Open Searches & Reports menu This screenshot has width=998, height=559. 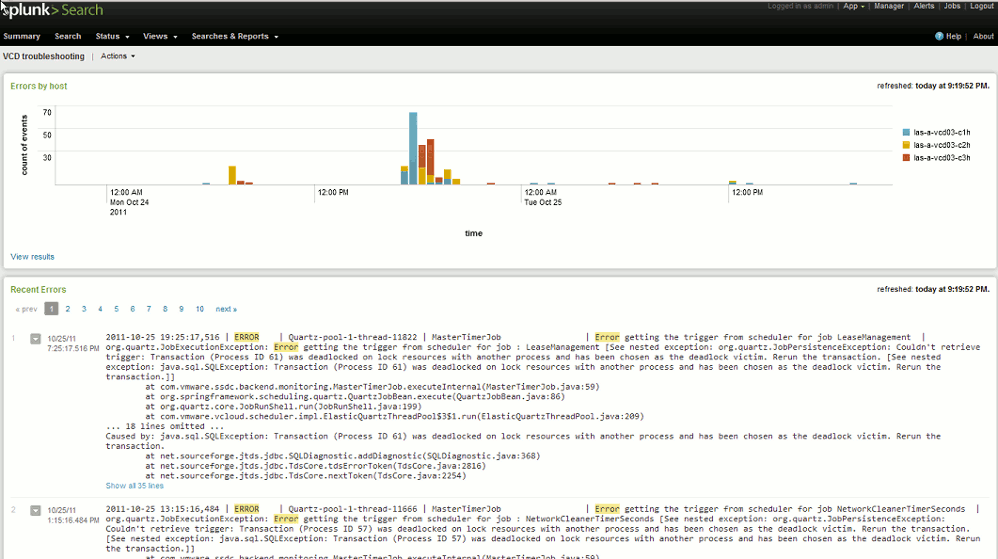tap(234, 36)
